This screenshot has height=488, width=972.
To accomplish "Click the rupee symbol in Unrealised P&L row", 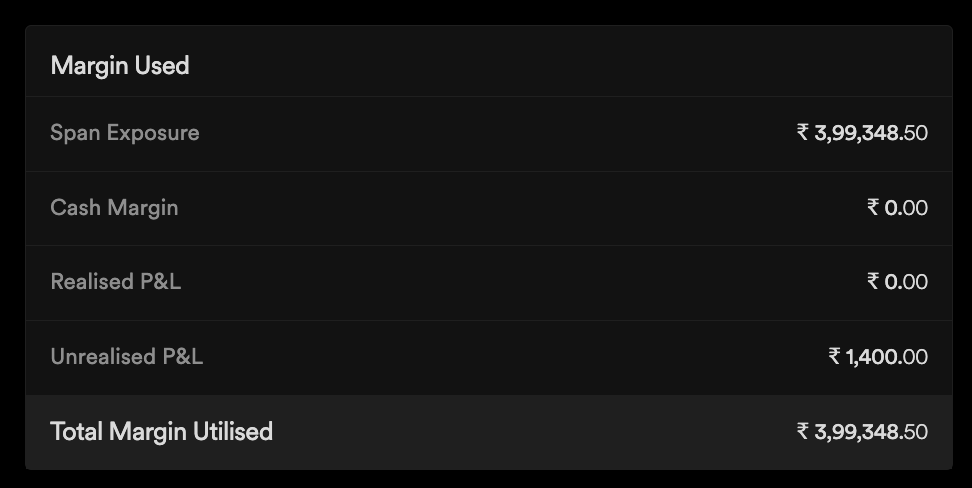I will click(x=834, y=357).
